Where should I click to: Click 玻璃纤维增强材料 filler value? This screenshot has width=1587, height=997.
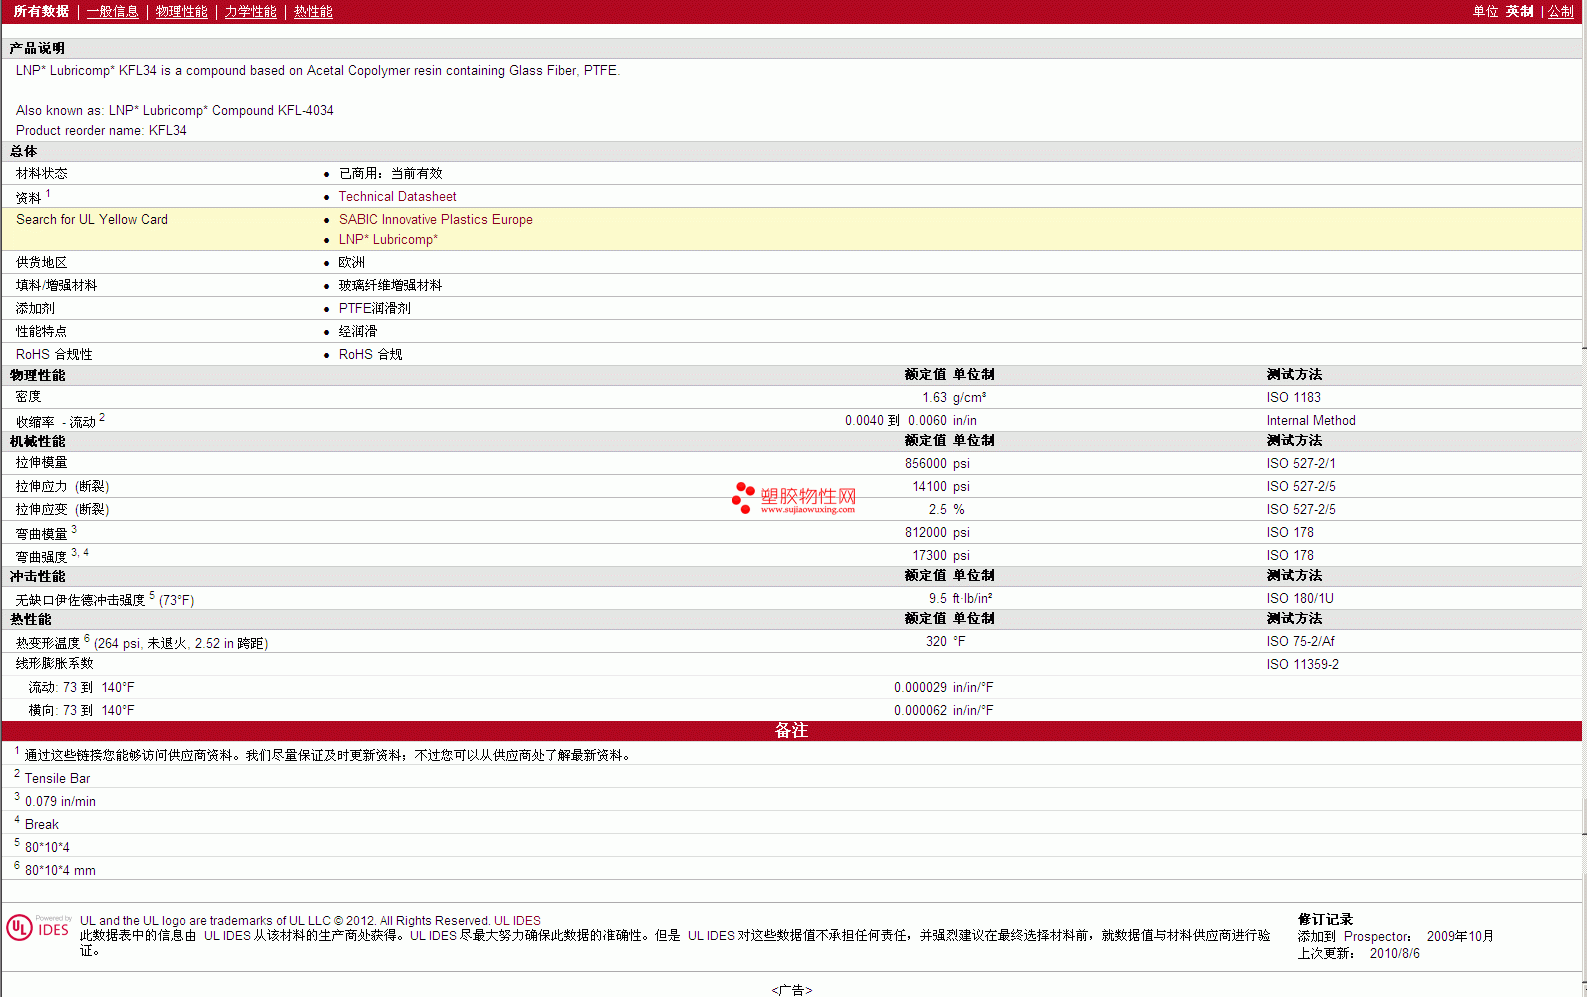[x=390, y=286]
